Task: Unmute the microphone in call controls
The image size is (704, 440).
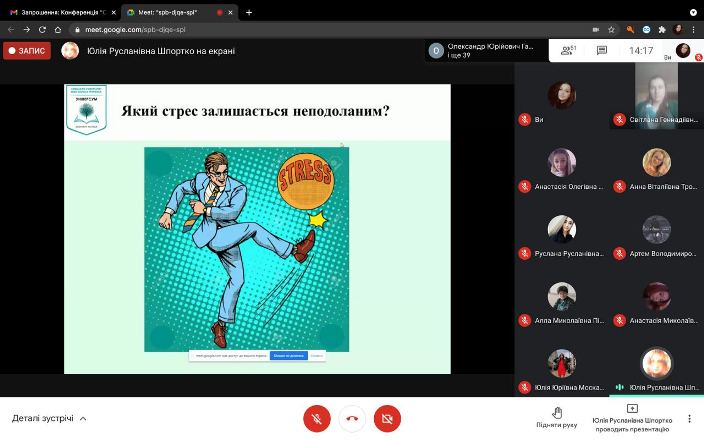Action: 317,418
